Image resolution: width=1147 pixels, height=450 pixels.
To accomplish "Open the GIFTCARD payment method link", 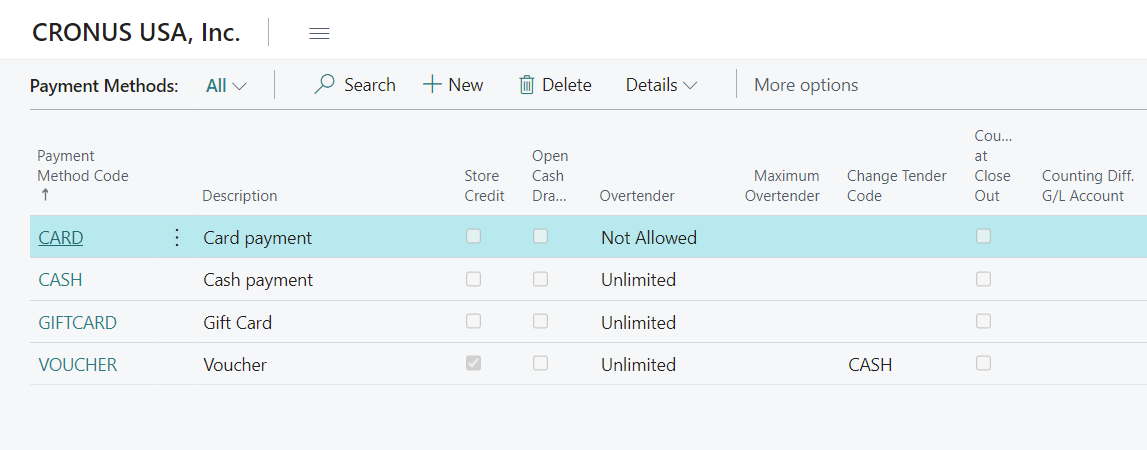I will click(77, 323).
